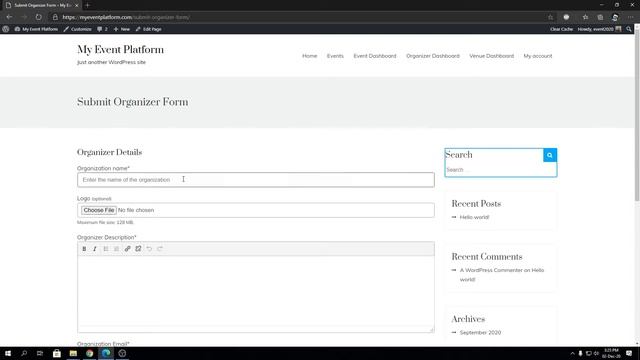
Task: Open the Howdy user account menu
Action: click(599, 29)
